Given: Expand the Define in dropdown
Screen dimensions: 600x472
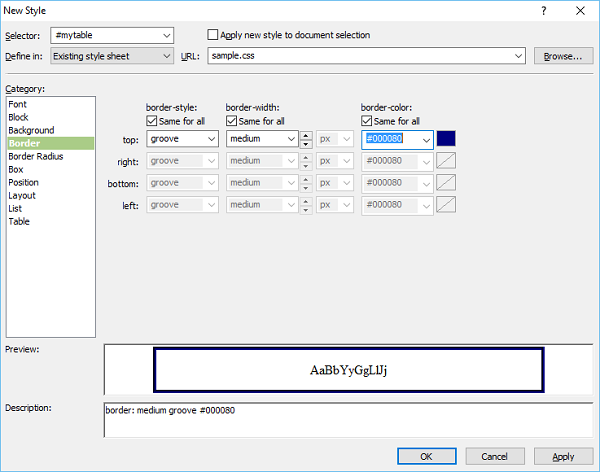Looking at the screenshot, I should [x=112, y=56].
